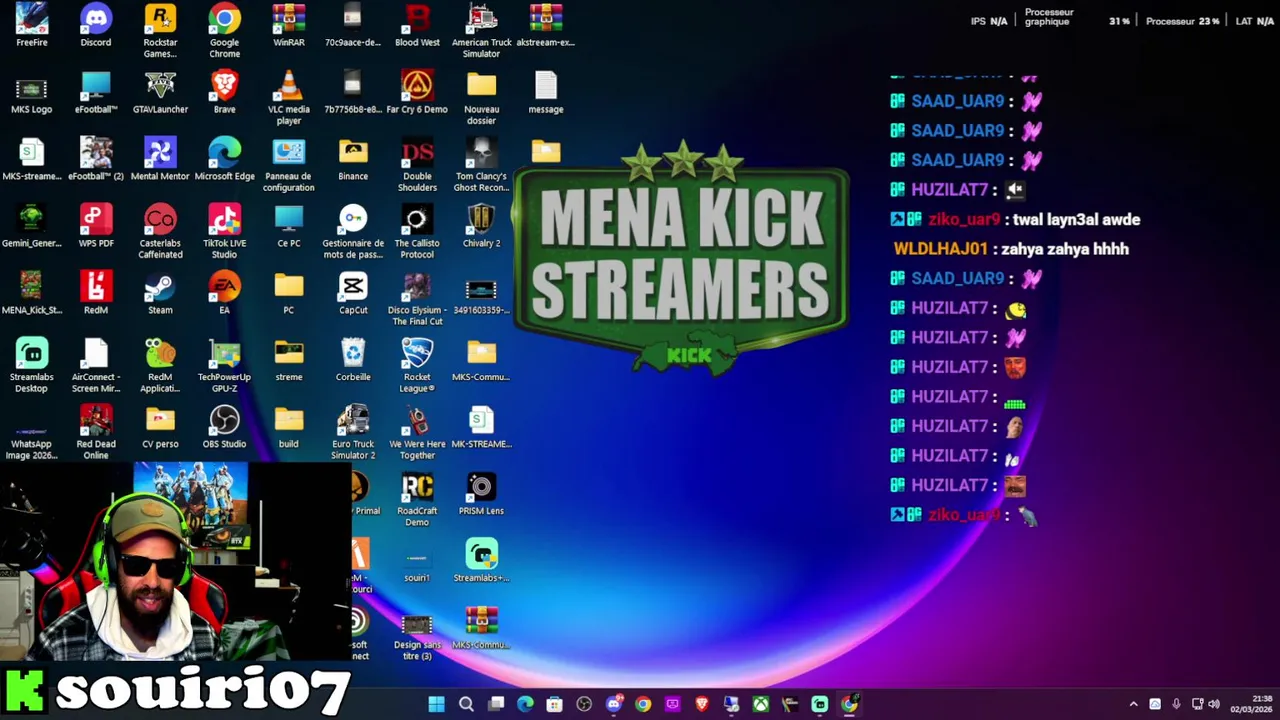Select the Red Dead Online shortcut

coord(96,433)
